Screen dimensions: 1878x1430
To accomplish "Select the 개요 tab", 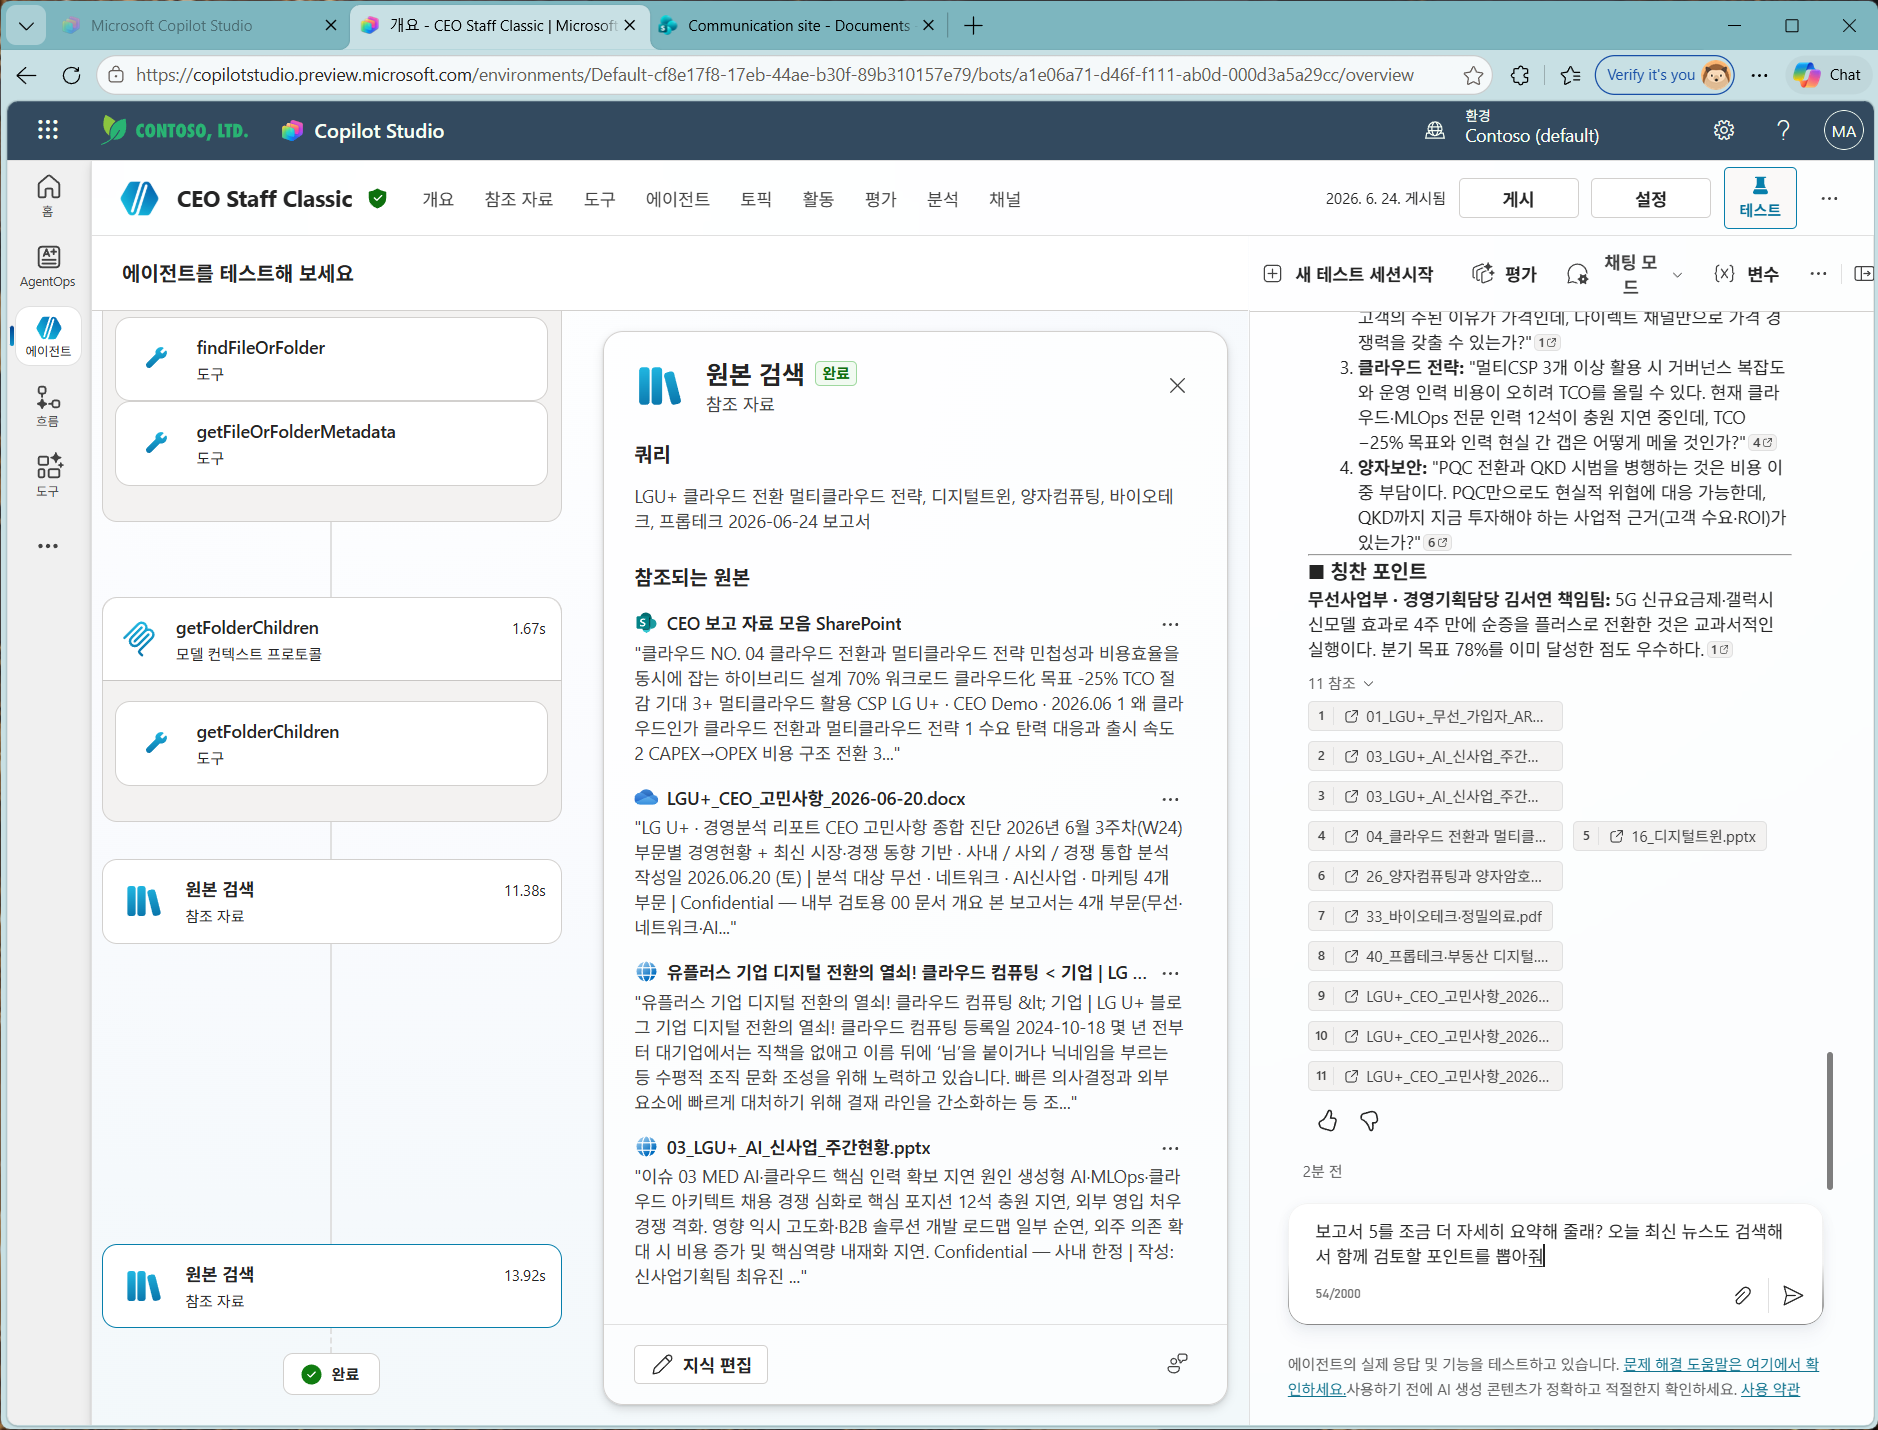I will pyautogui.click(x=438, y=199).
